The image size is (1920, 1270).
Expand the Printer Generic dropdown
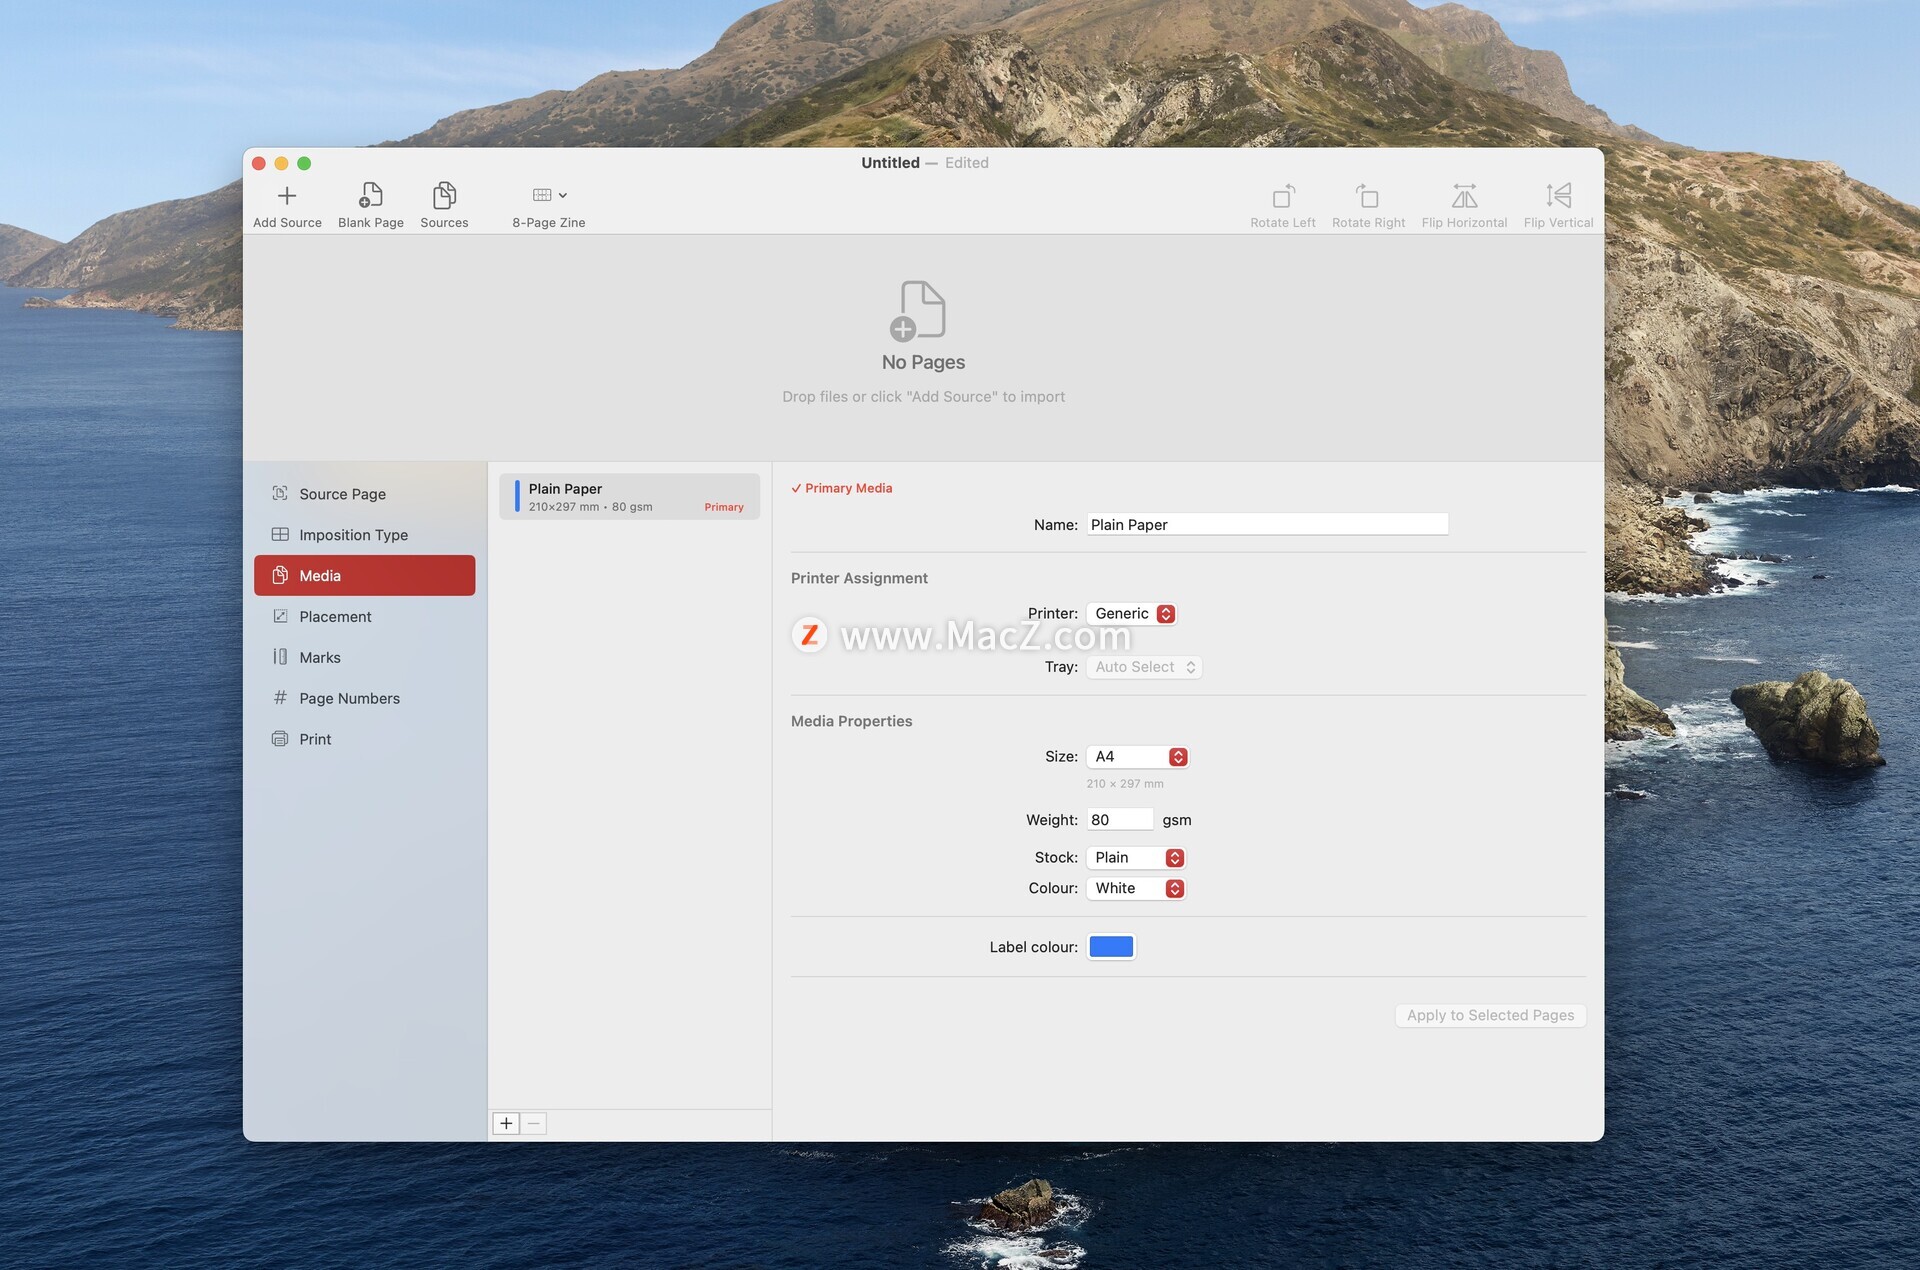[1133, 614]
